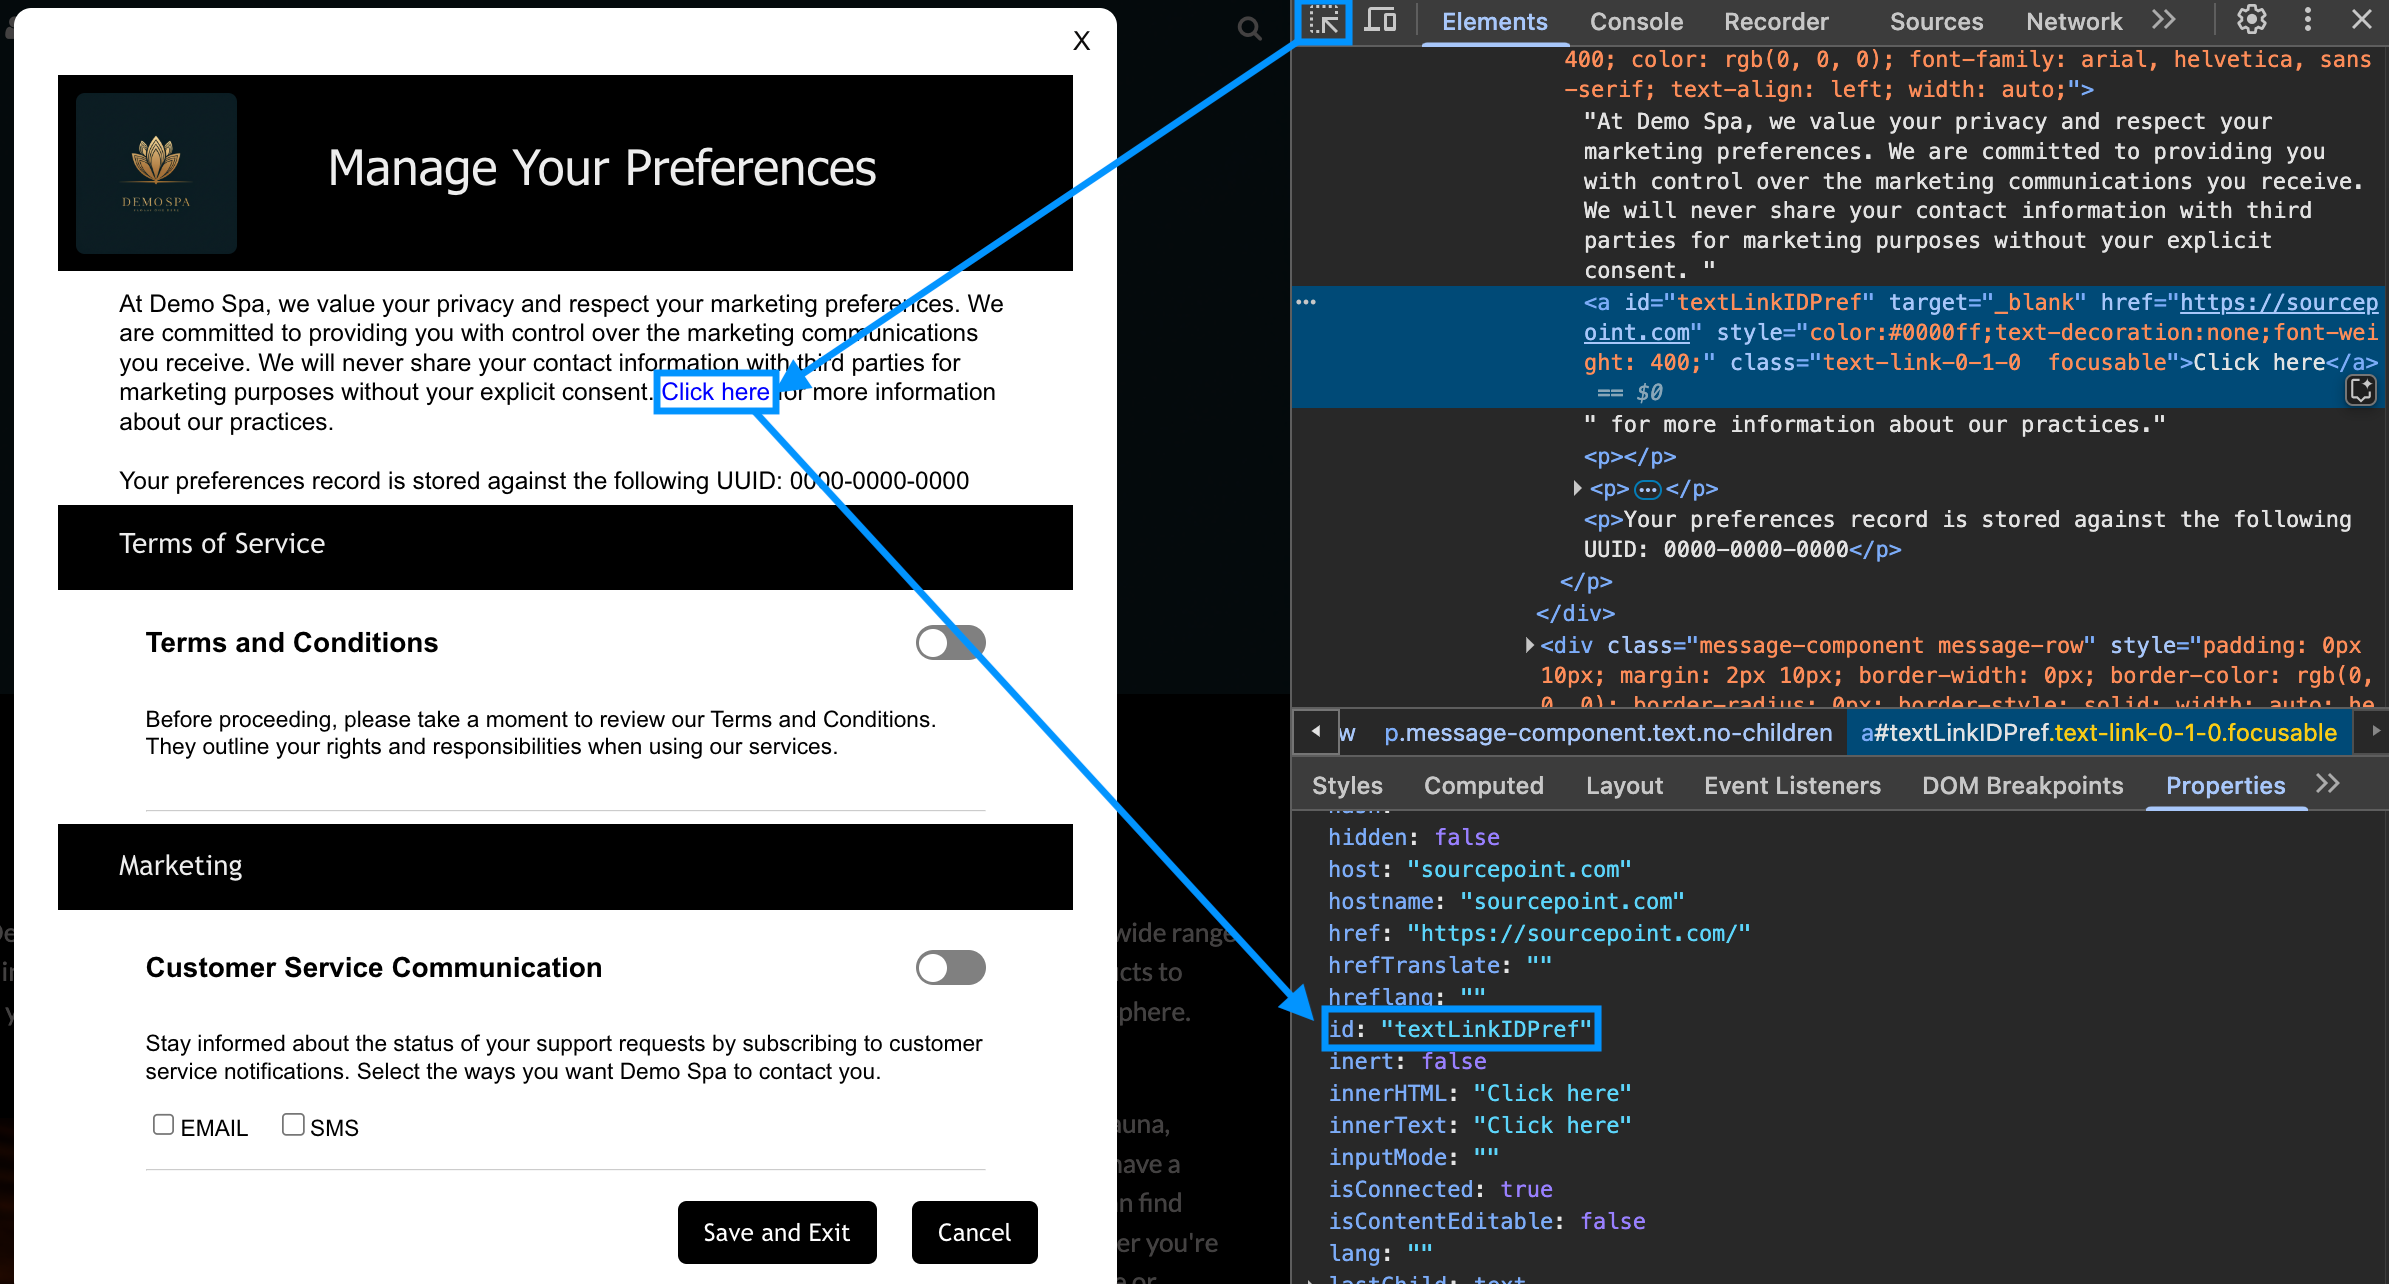Show more sidebar pane tabs chevron
2389x1284 pixels.
point(2328,784)
